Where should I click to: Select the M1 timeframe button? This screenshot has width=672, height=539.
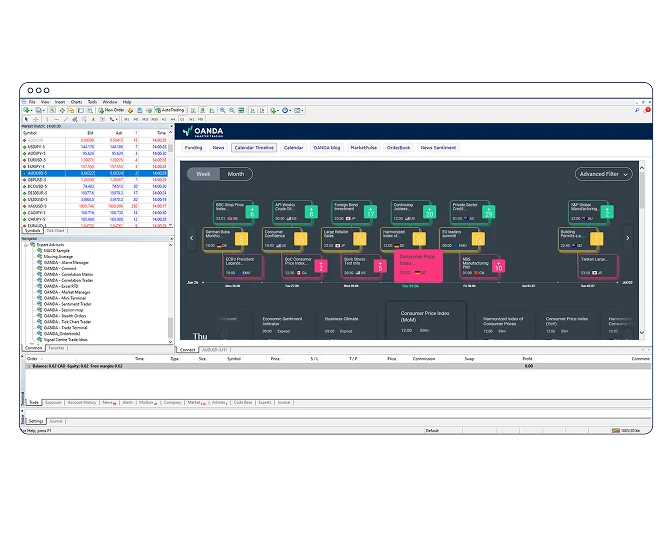126,119
